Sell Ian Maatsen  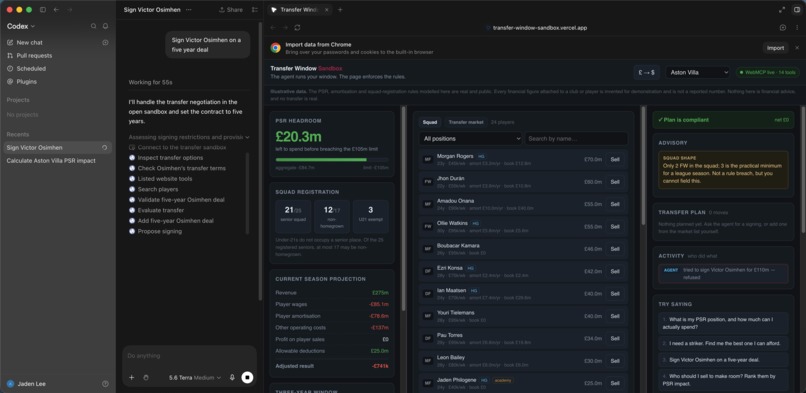[615, 294]
